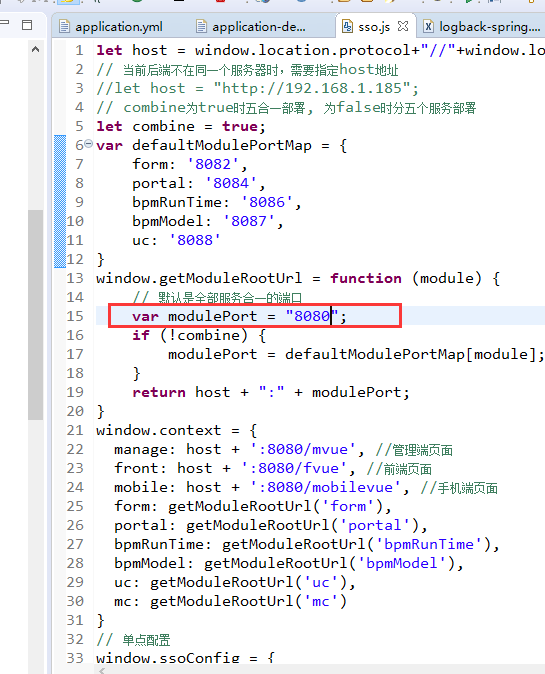Viewport: 545px width, 674px height.
Task: Click the application-de... file icon
Action: pos(201,27)
